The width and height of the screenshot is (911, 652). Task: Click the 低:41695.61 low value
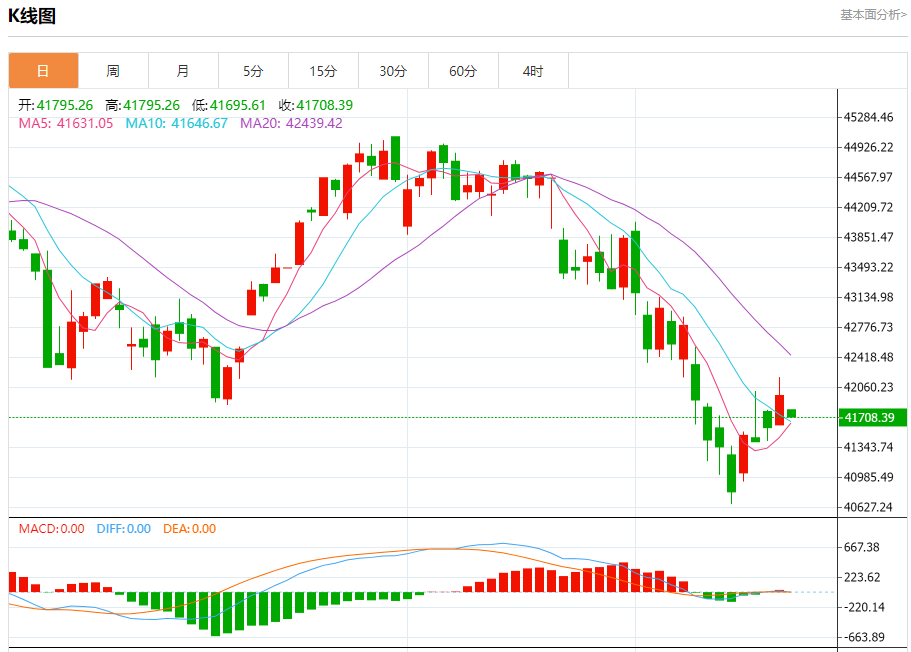(228, 105)
